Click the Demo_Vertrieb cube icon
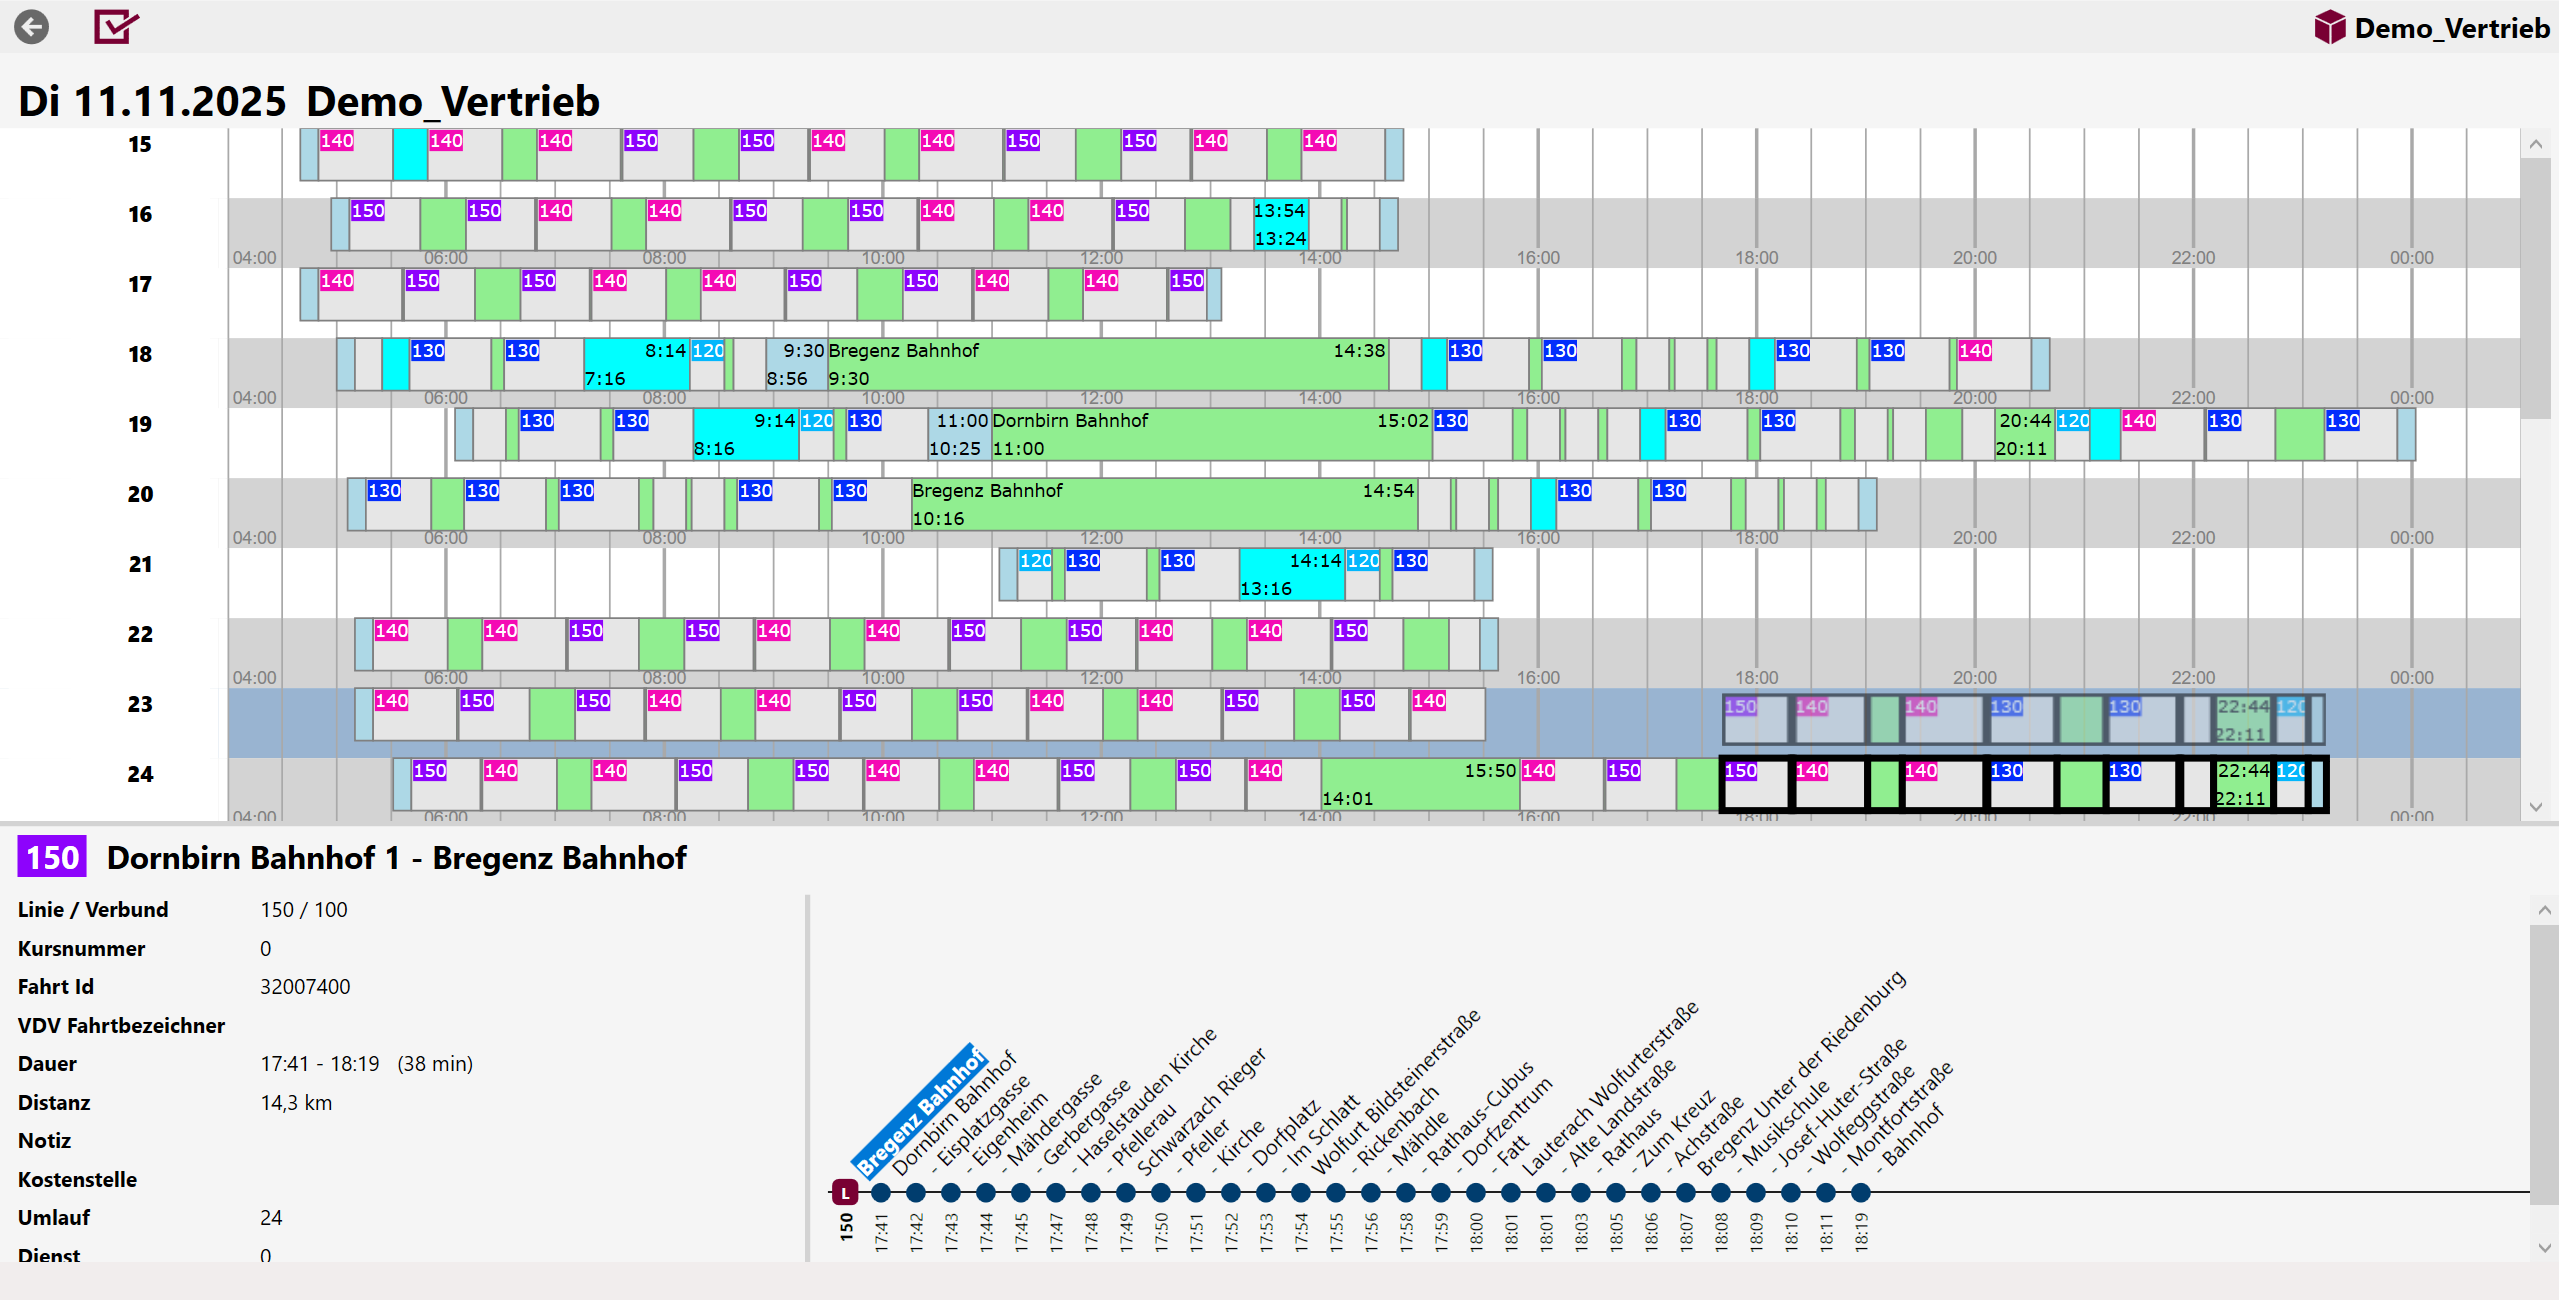 (2329, 28)
